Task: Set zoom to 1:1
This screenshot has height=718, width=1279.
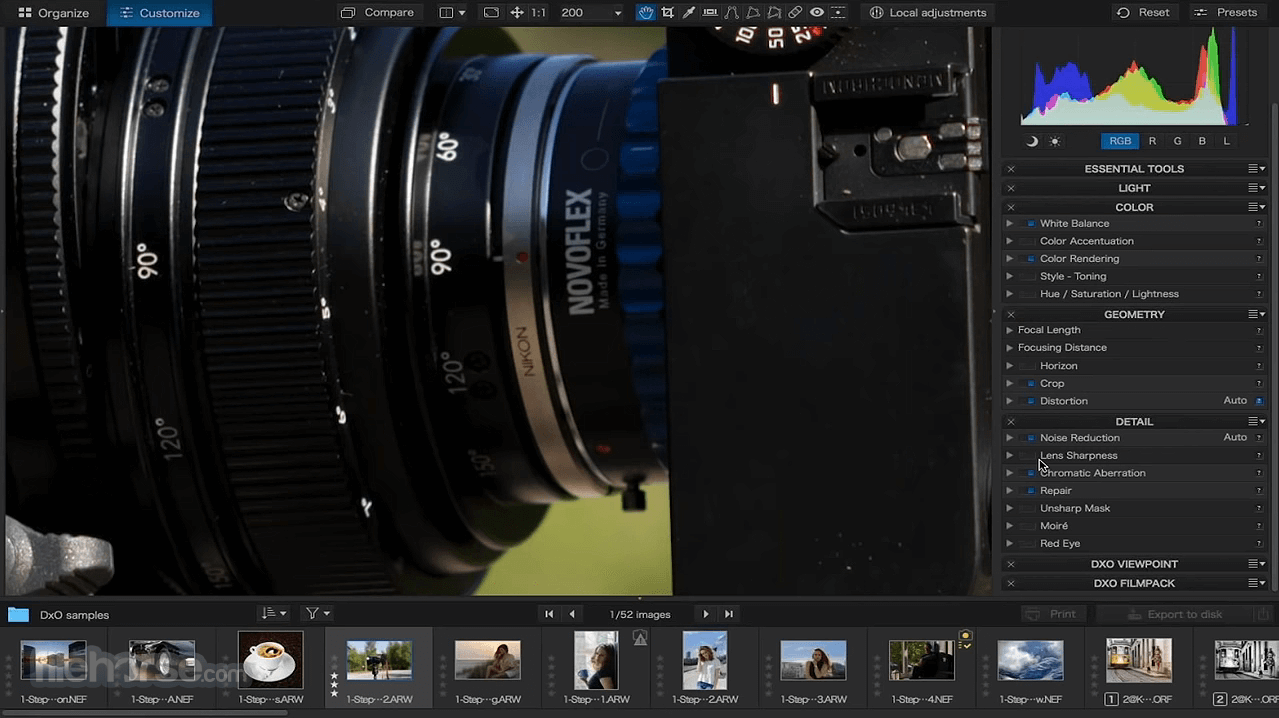Action: click(x=539, y=13)
